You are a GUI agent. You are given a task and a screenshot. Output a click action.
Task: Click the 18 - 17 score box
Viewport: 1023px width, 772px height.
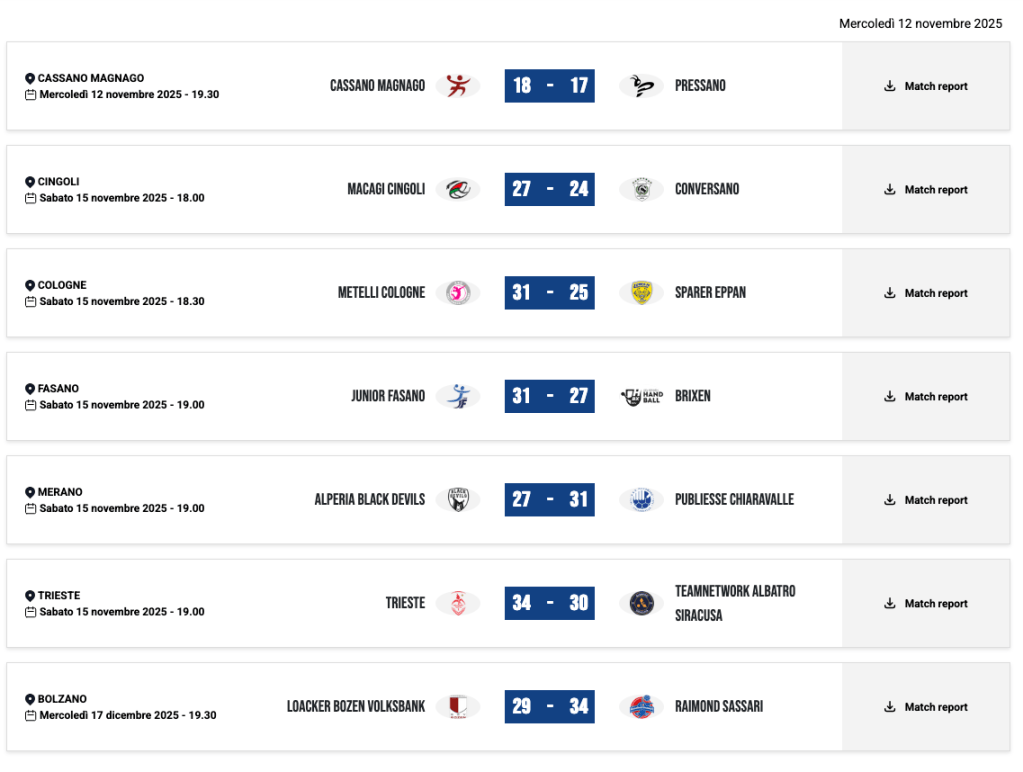click(549, 86)
